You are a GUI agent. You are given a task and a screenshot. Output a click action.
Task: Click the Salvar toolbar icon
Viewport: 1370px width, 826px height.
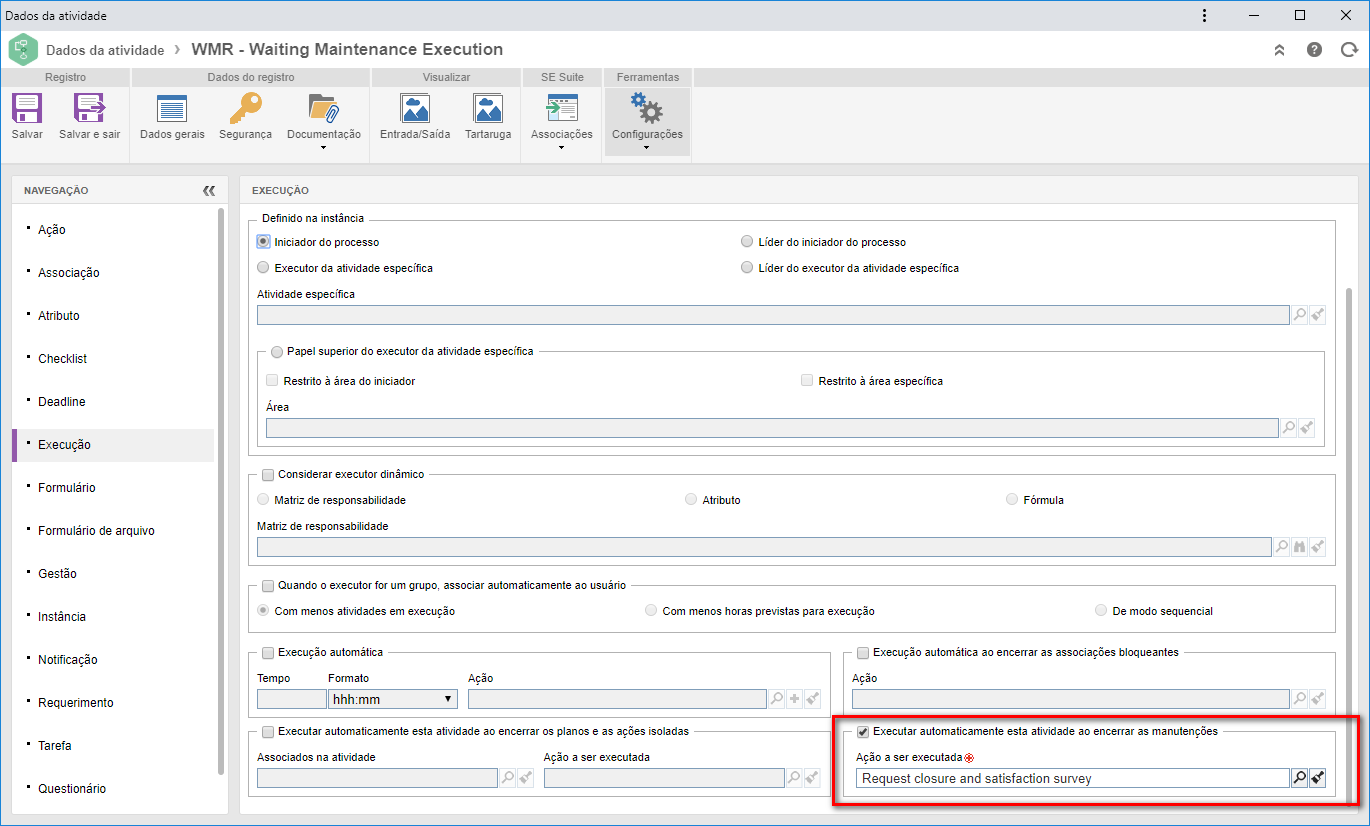coord(27,108)
